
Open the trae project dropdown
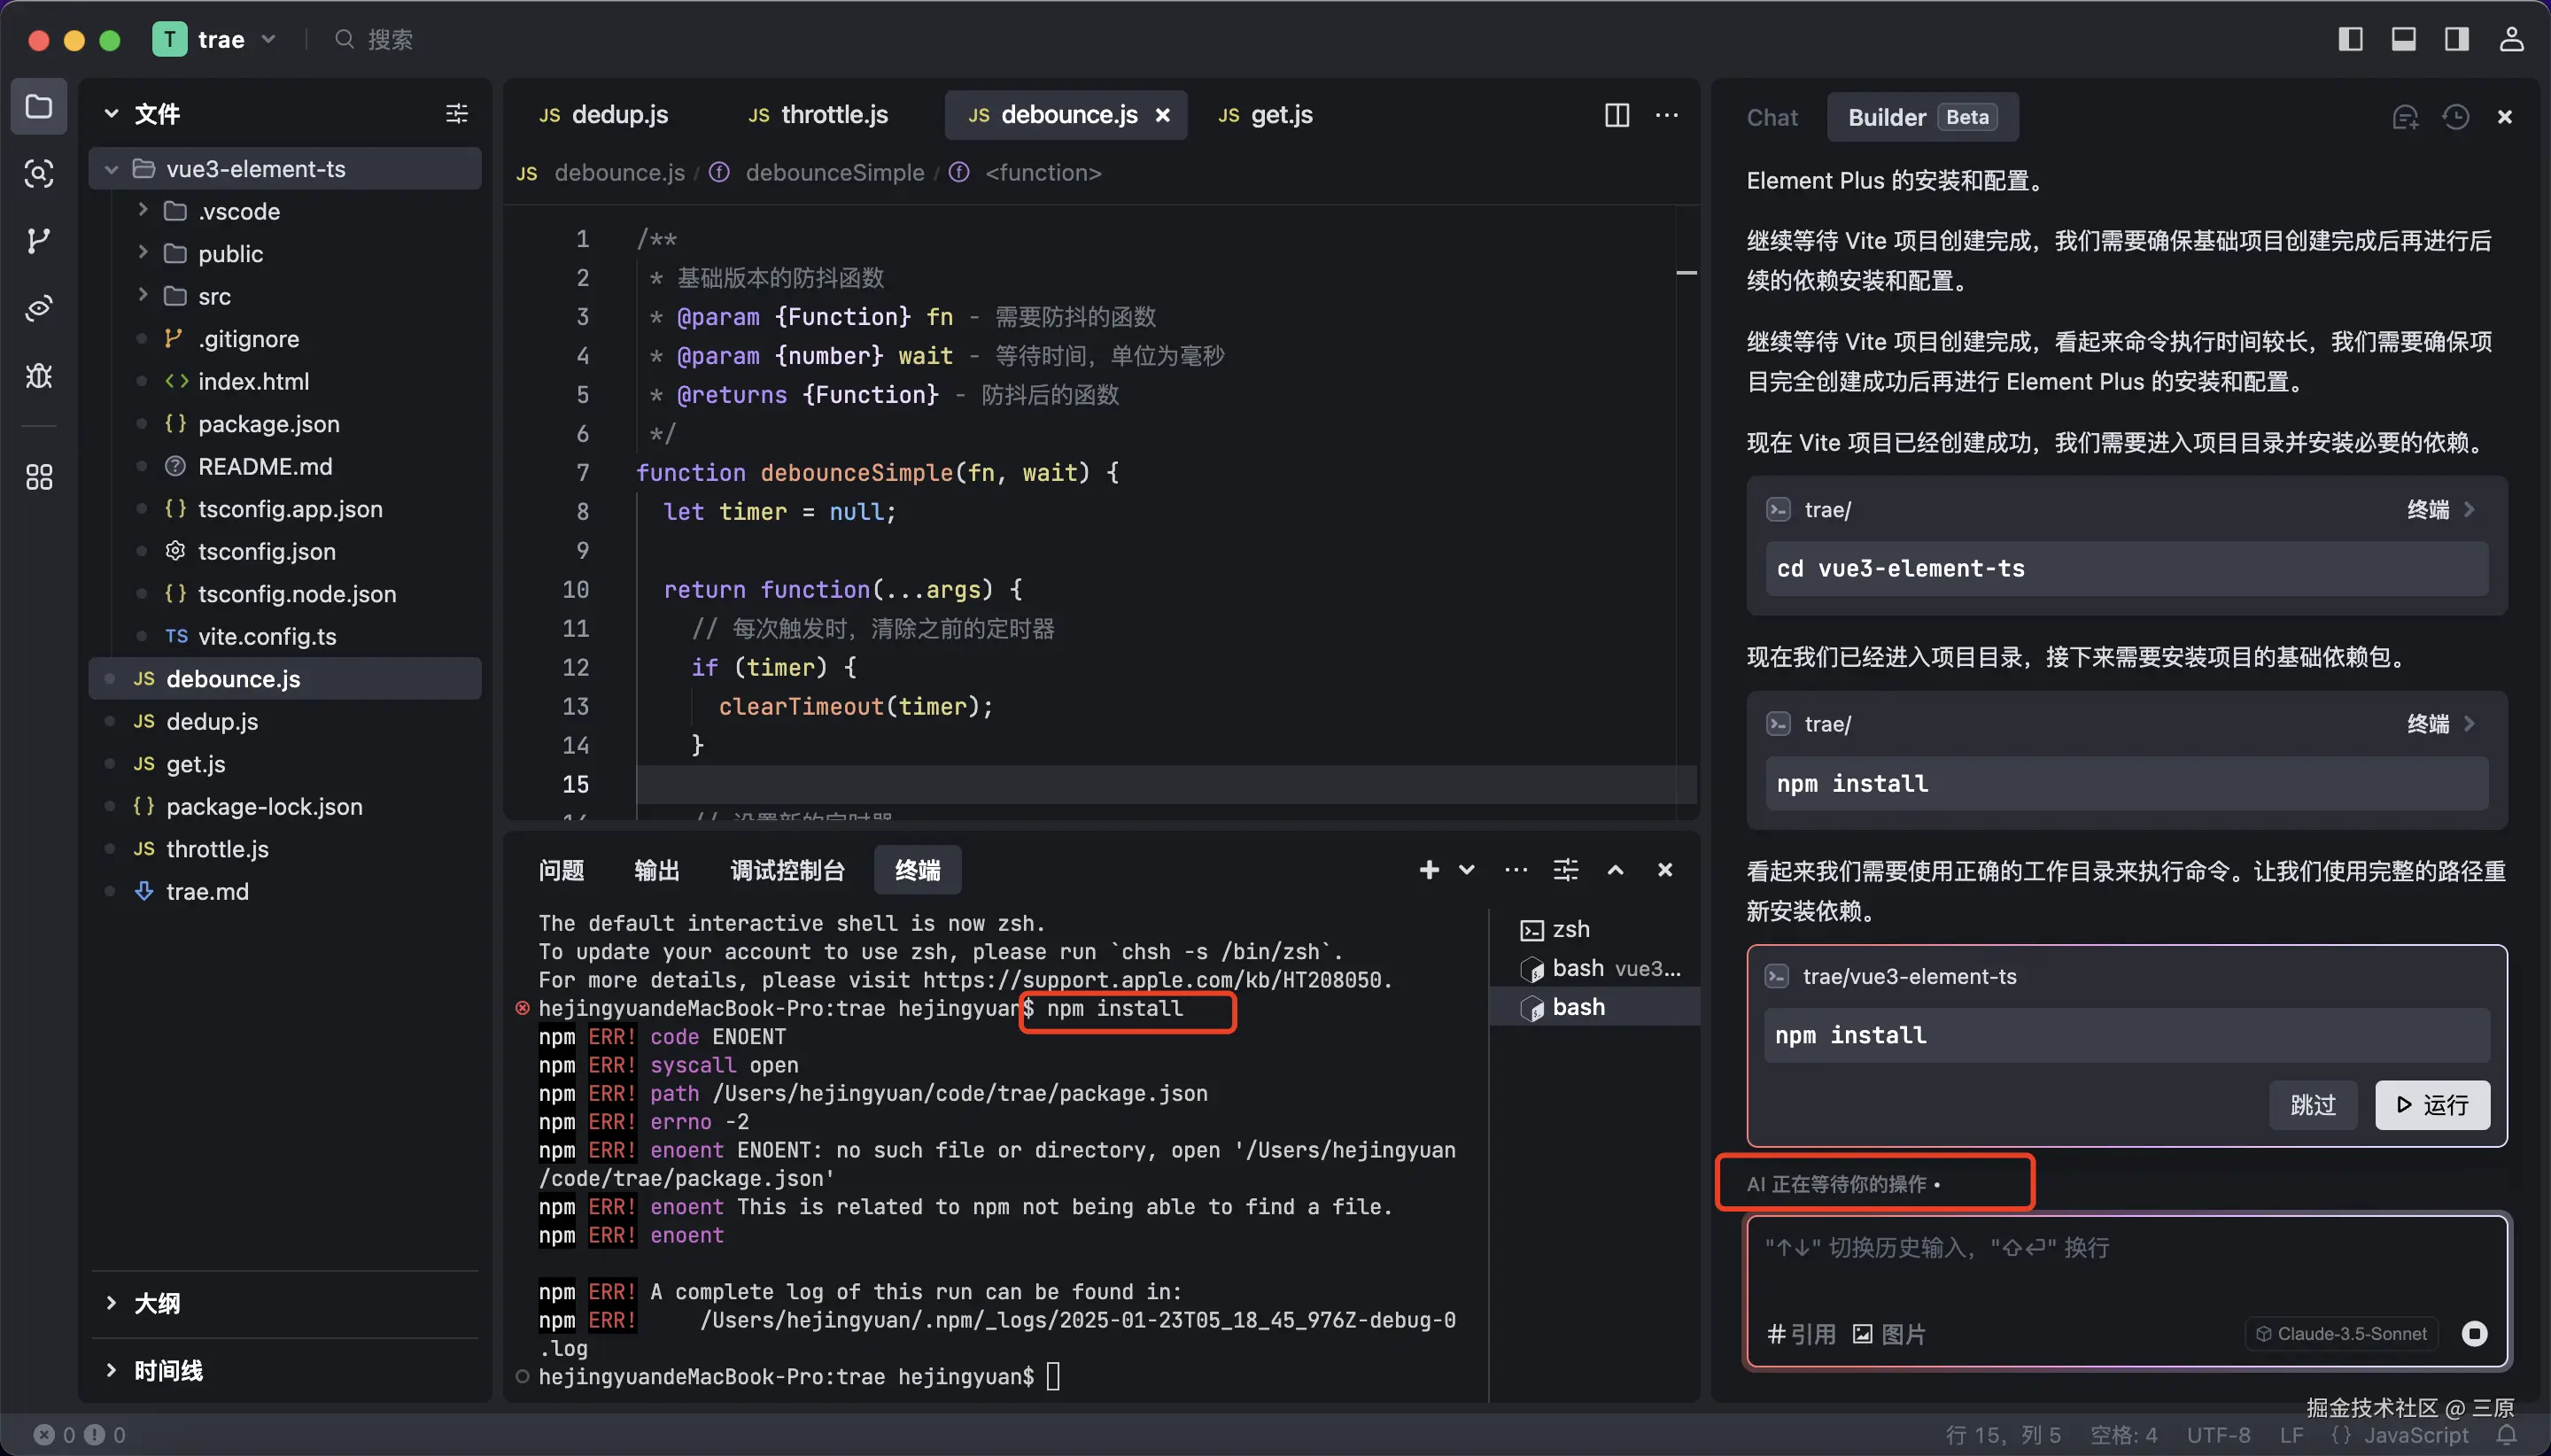tap(269, 39)
